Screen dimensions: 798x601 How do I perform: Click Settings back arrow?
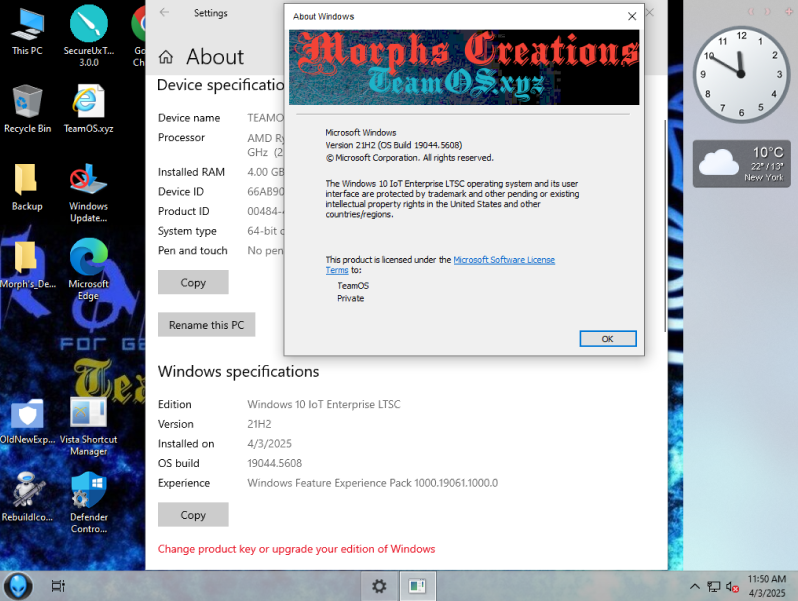tap(164, 12)
